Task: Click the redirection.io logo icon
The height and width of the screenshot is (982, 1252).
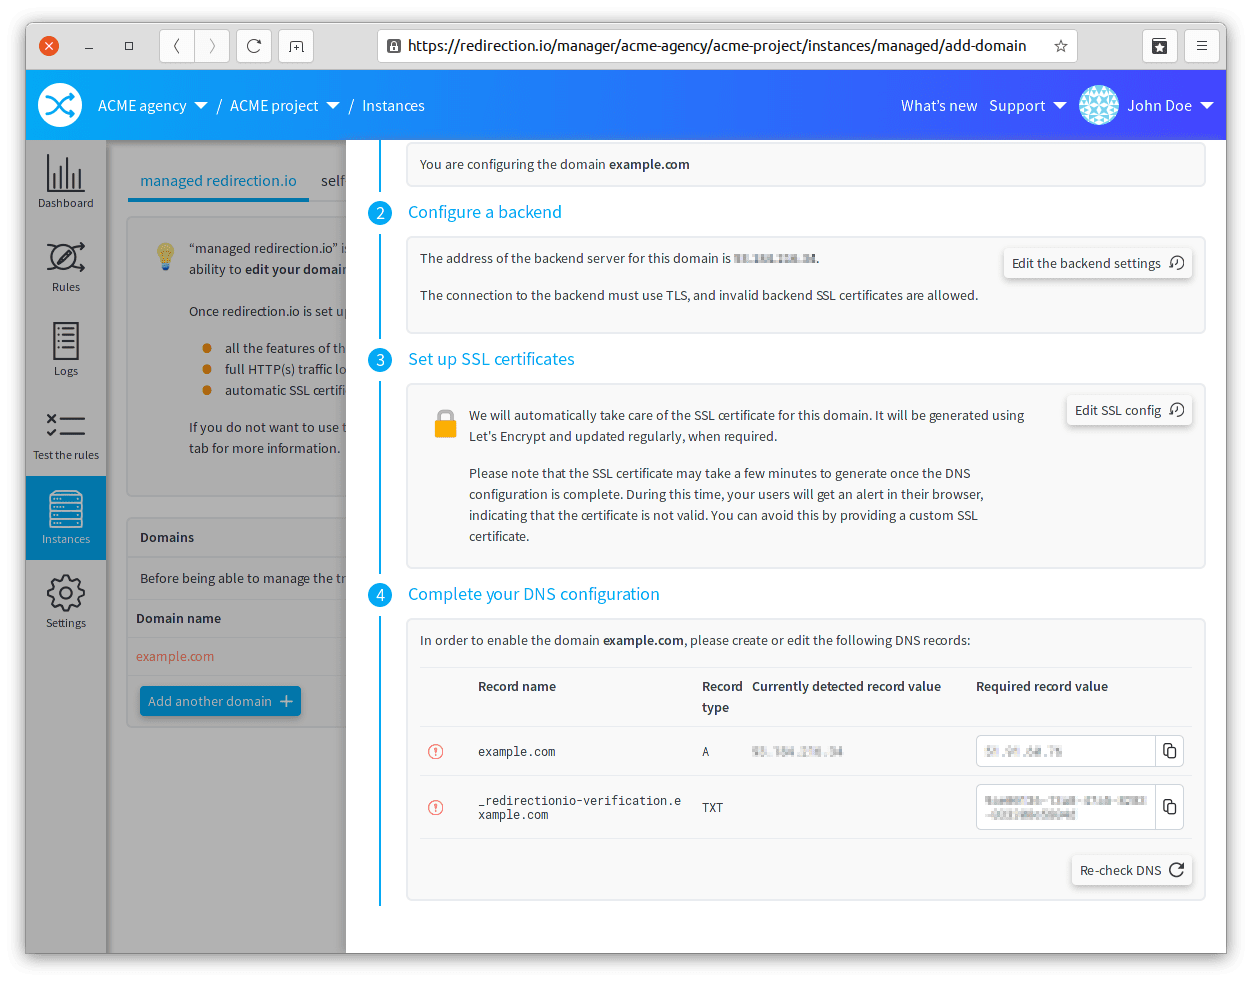Action: pyautogui.click(x=60, y=105)
